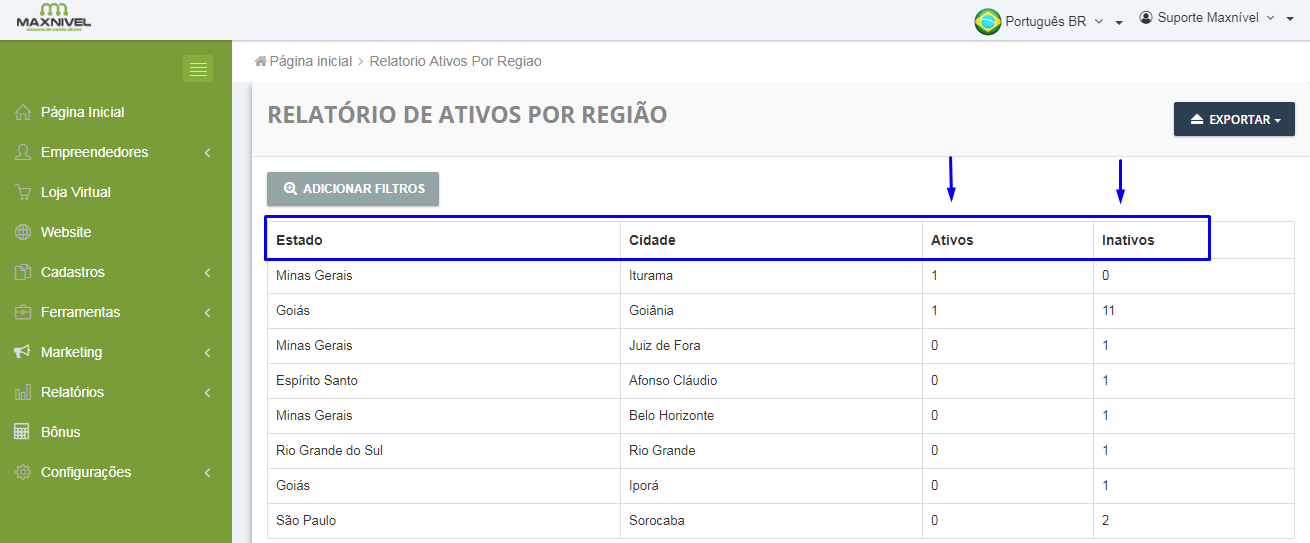The image size is (1310, 543).
Task: Click the Adicionar Filtros button
Action: [x=353, y=189]
